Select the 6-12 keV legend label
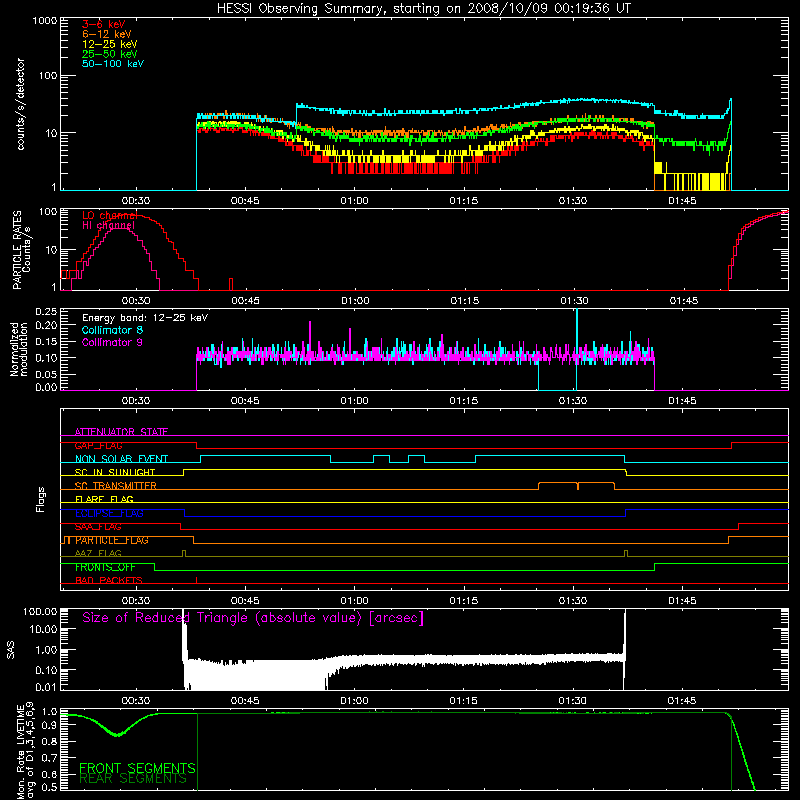 107,34
